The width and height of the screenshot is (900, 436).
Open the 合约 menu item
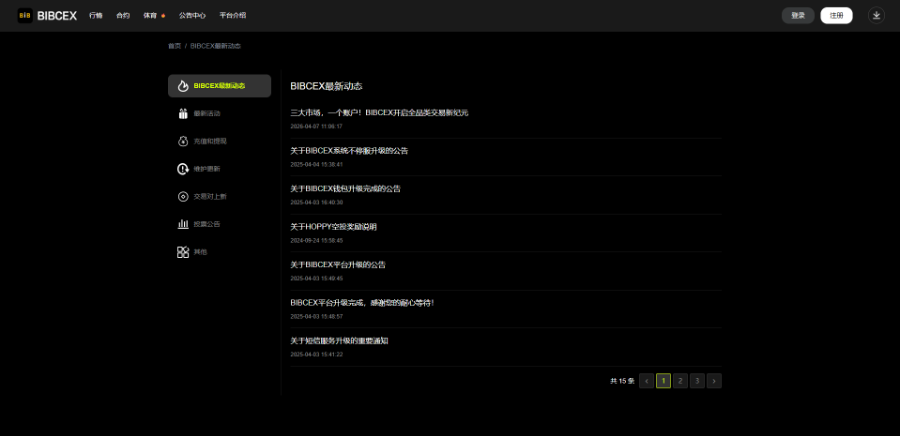click(x=123, y=15)
